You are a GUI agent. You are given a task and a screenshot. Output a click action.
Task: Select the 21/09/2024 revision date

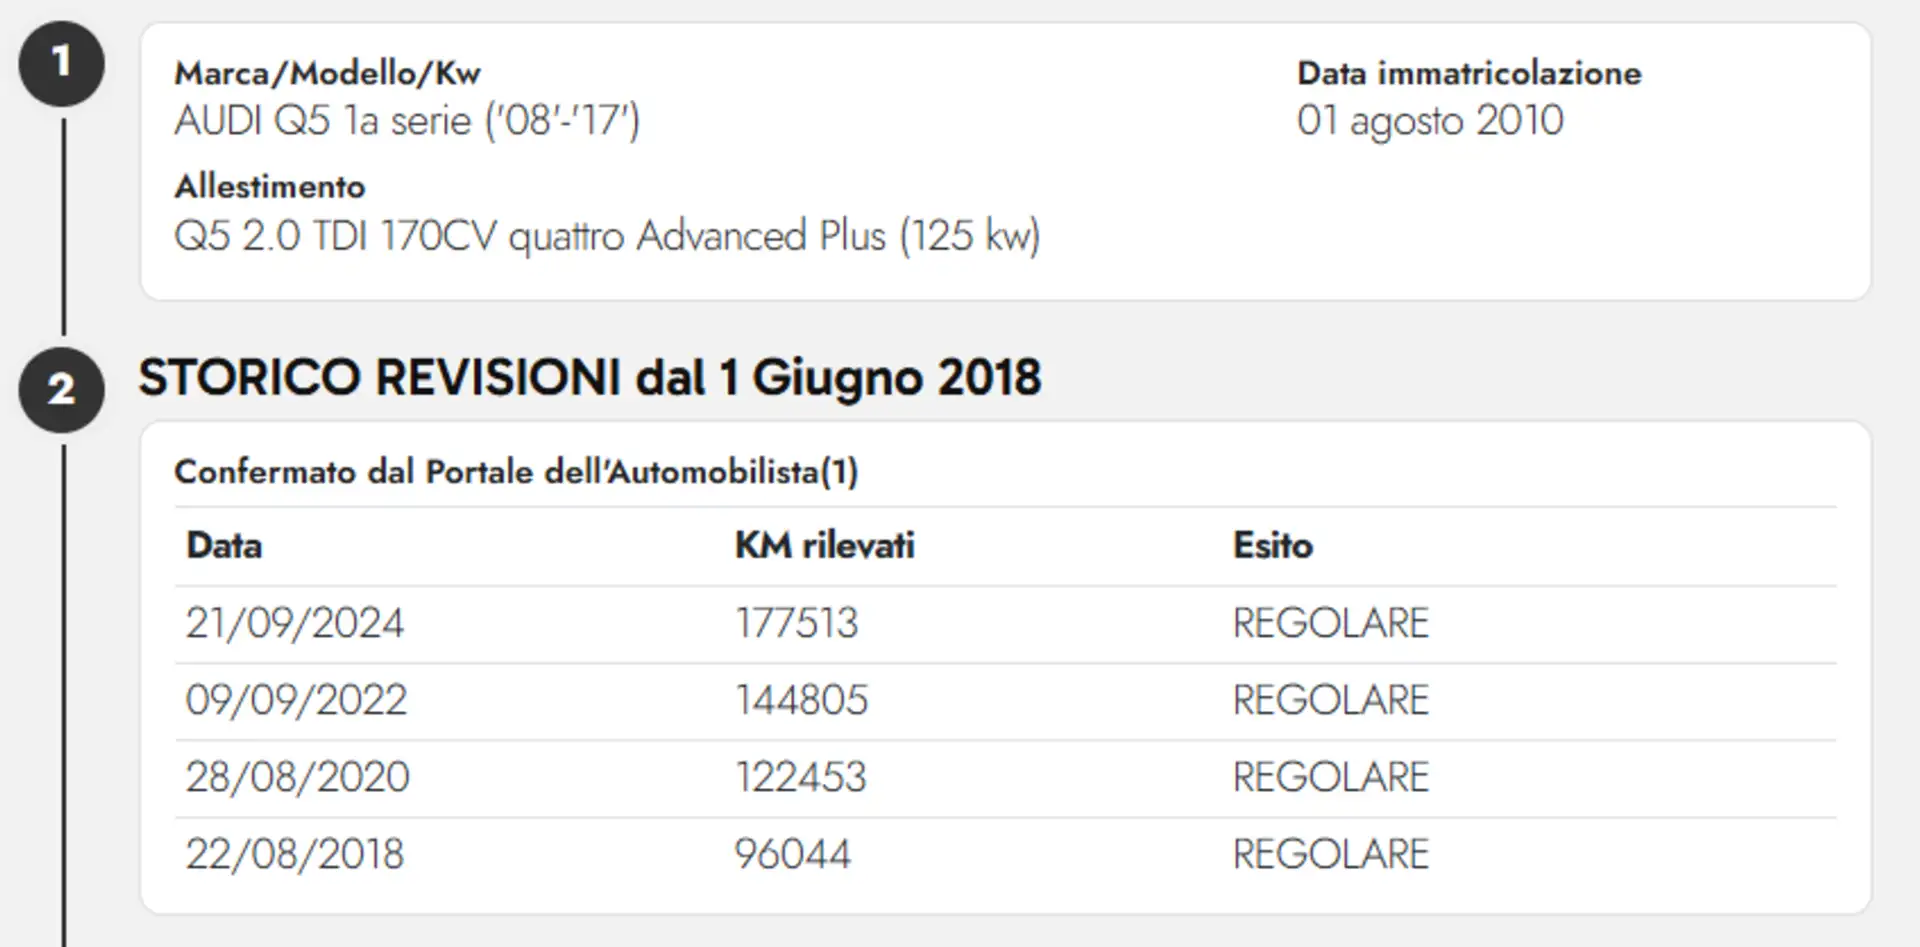(x=294, y=623)
